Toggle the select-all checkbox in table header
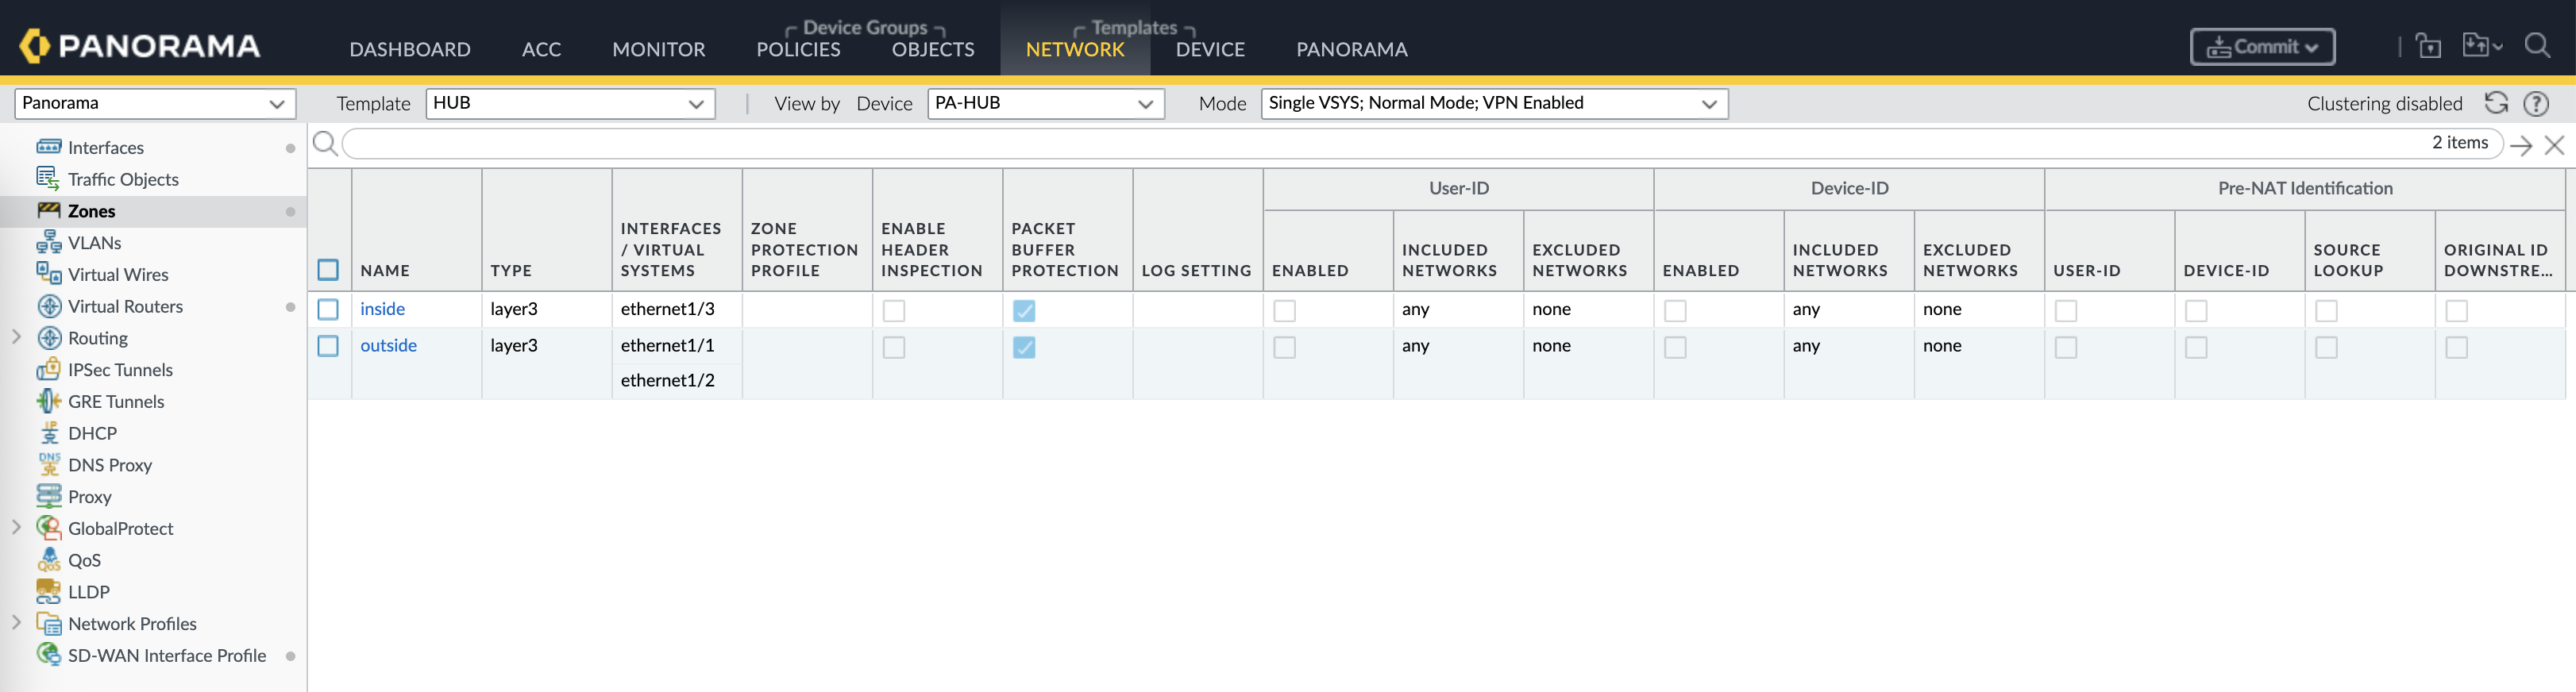This screenshot has height=692, width=2576. (x=328, y=270)
